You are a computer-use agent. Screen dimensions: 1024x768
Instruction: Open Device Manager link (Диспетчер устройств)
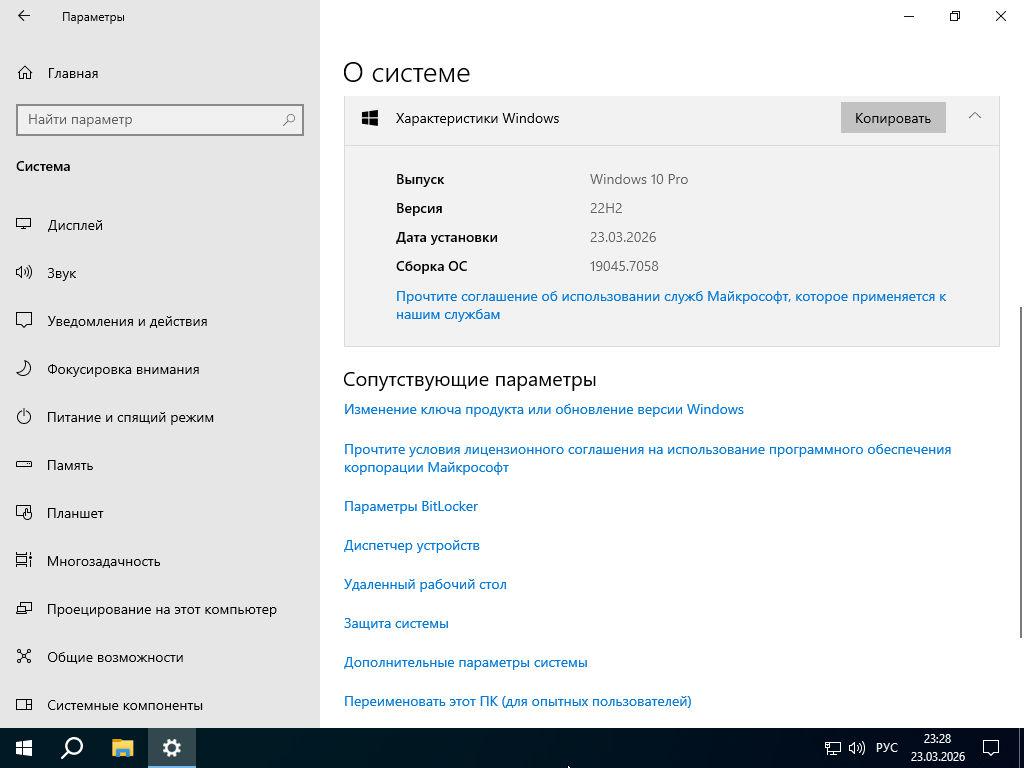[411, 545]
